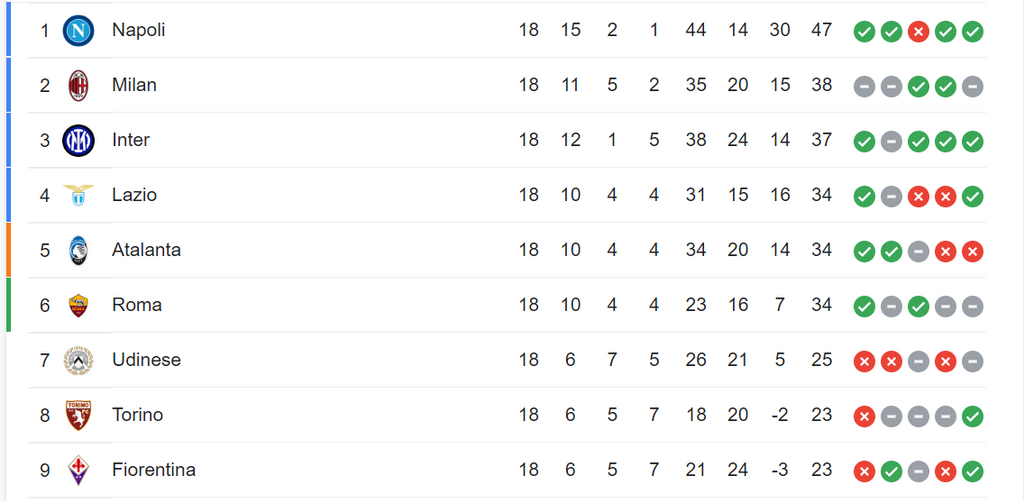This screenshot has width=1024, height=501.
Task: Click Torino's most recent win result icon
Action: pos(972,415)
